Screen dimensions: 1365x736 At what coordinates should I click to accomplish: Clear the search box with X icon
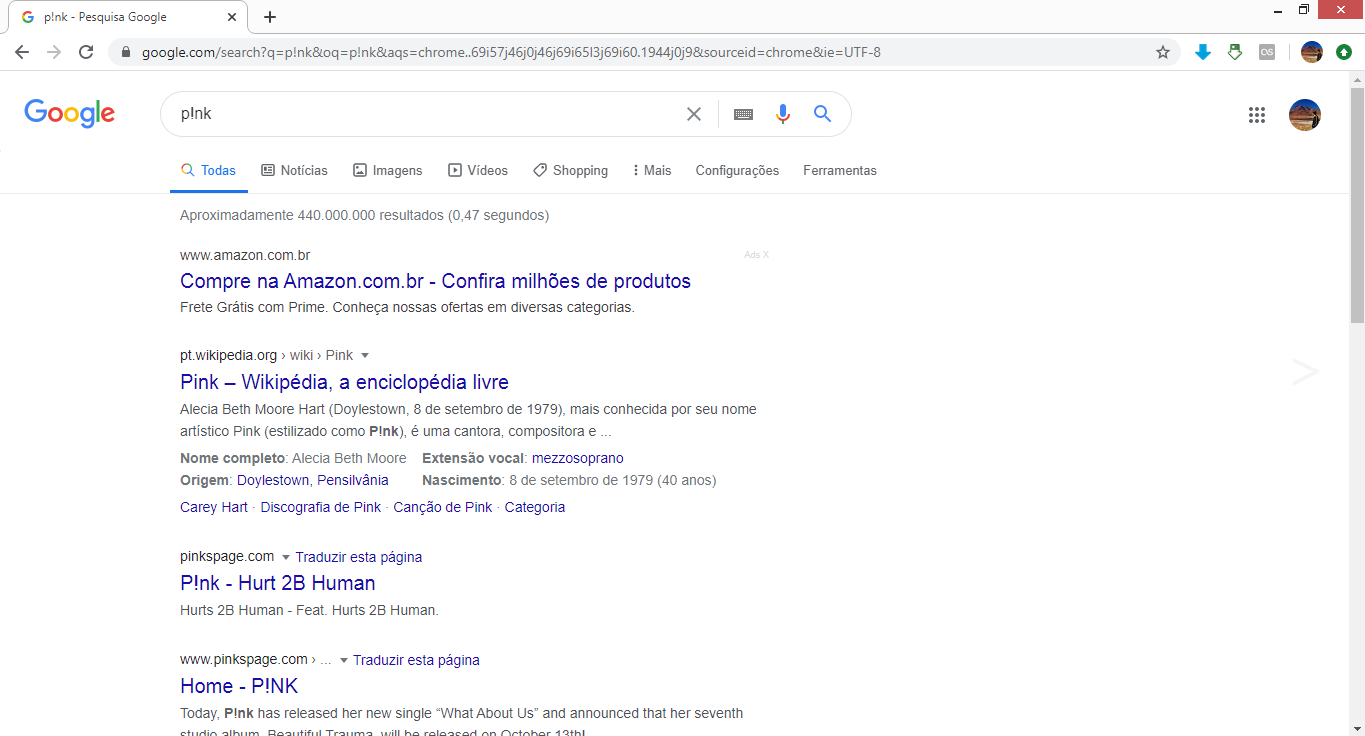tap(694, 114)
